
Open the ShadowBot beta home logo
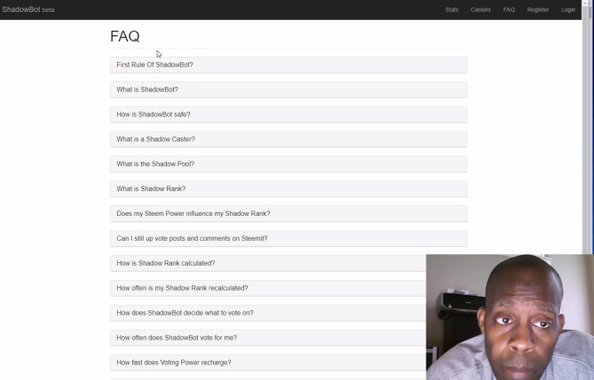[x=28, y=9]
